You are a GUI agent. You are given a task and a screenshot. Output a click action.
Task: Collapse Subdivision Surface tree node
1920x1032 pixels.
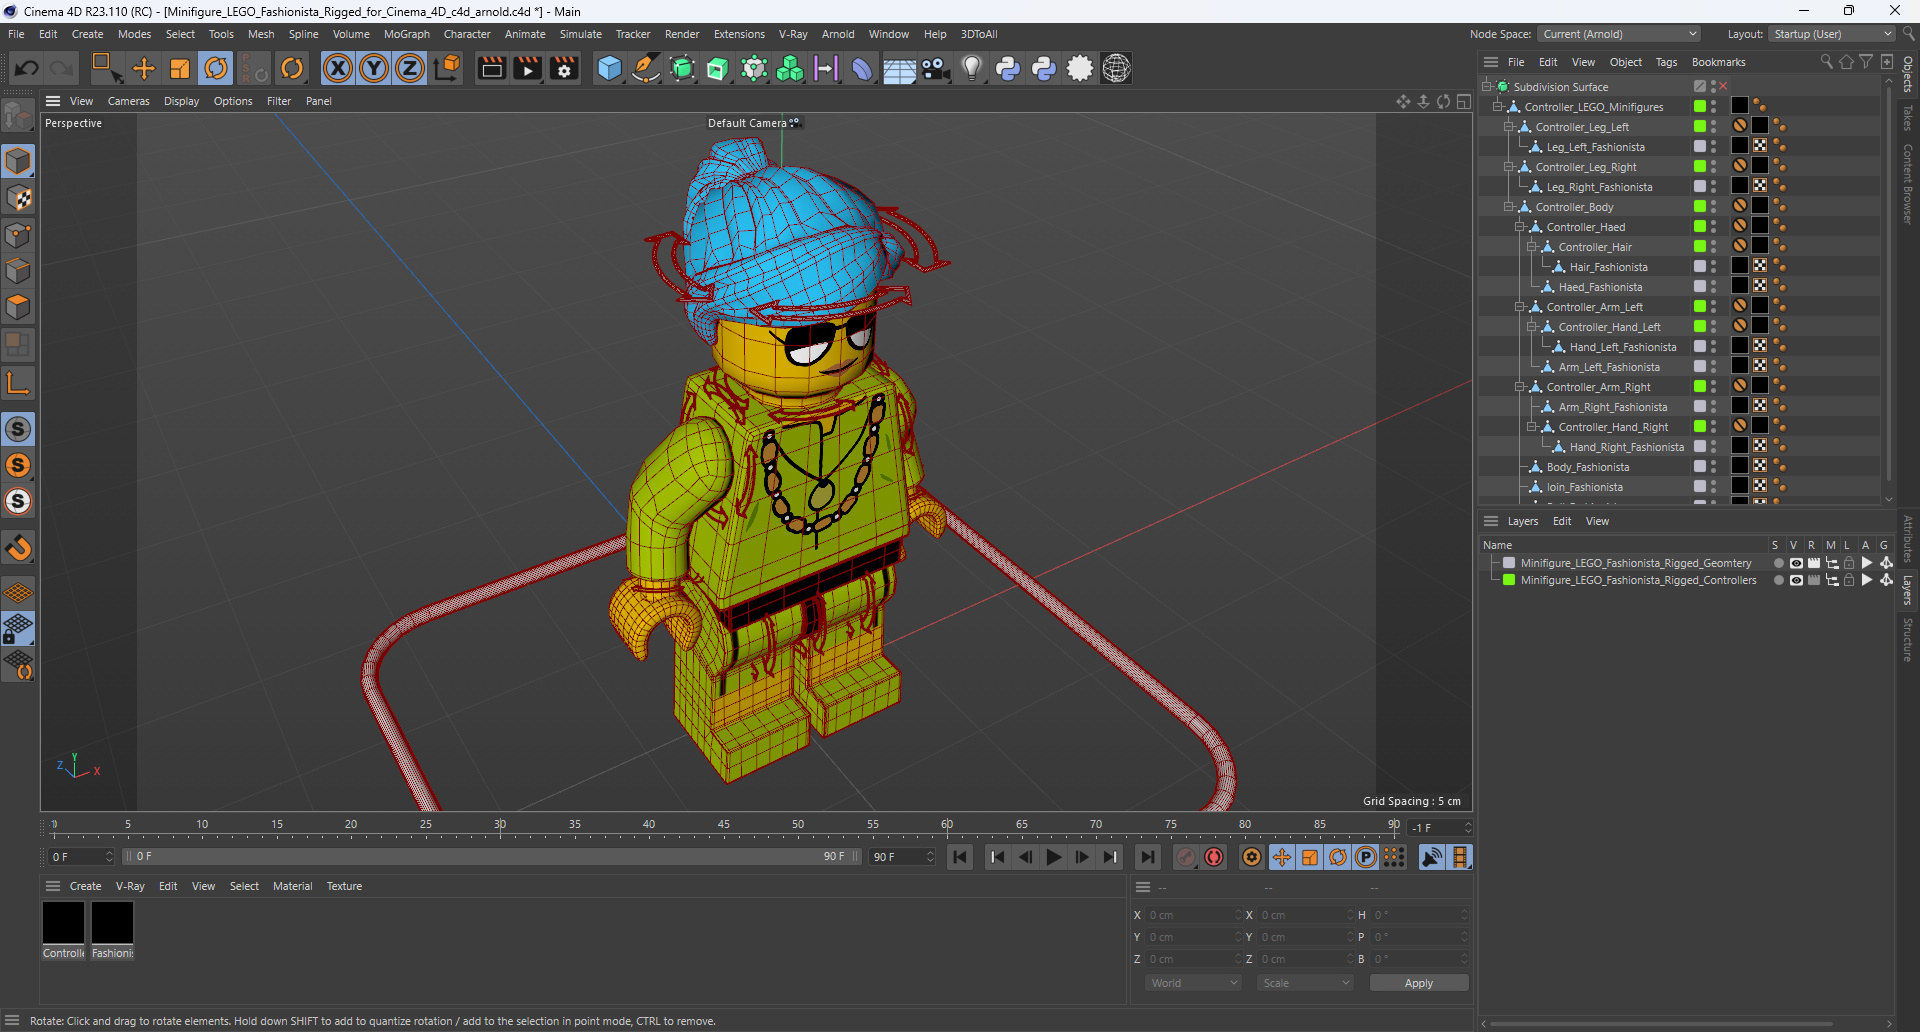[1487, 87]
